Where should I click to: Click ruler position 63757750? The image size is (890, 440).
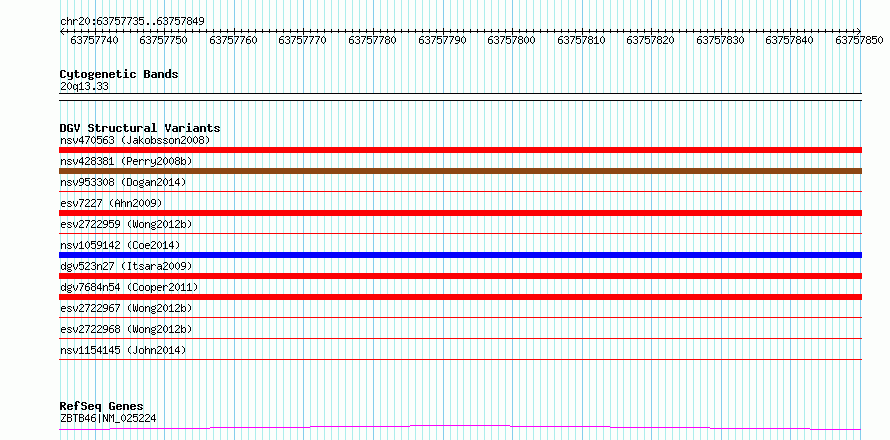164,40
